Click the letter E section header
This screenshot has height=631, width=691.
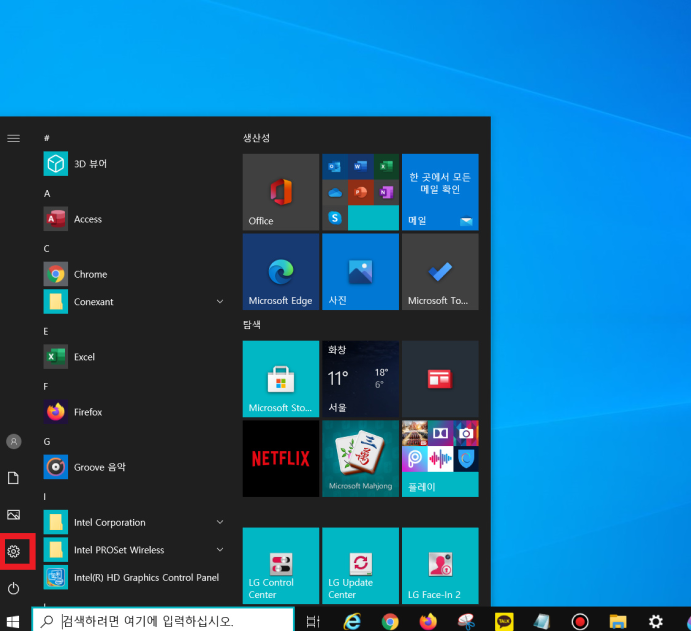46,331
